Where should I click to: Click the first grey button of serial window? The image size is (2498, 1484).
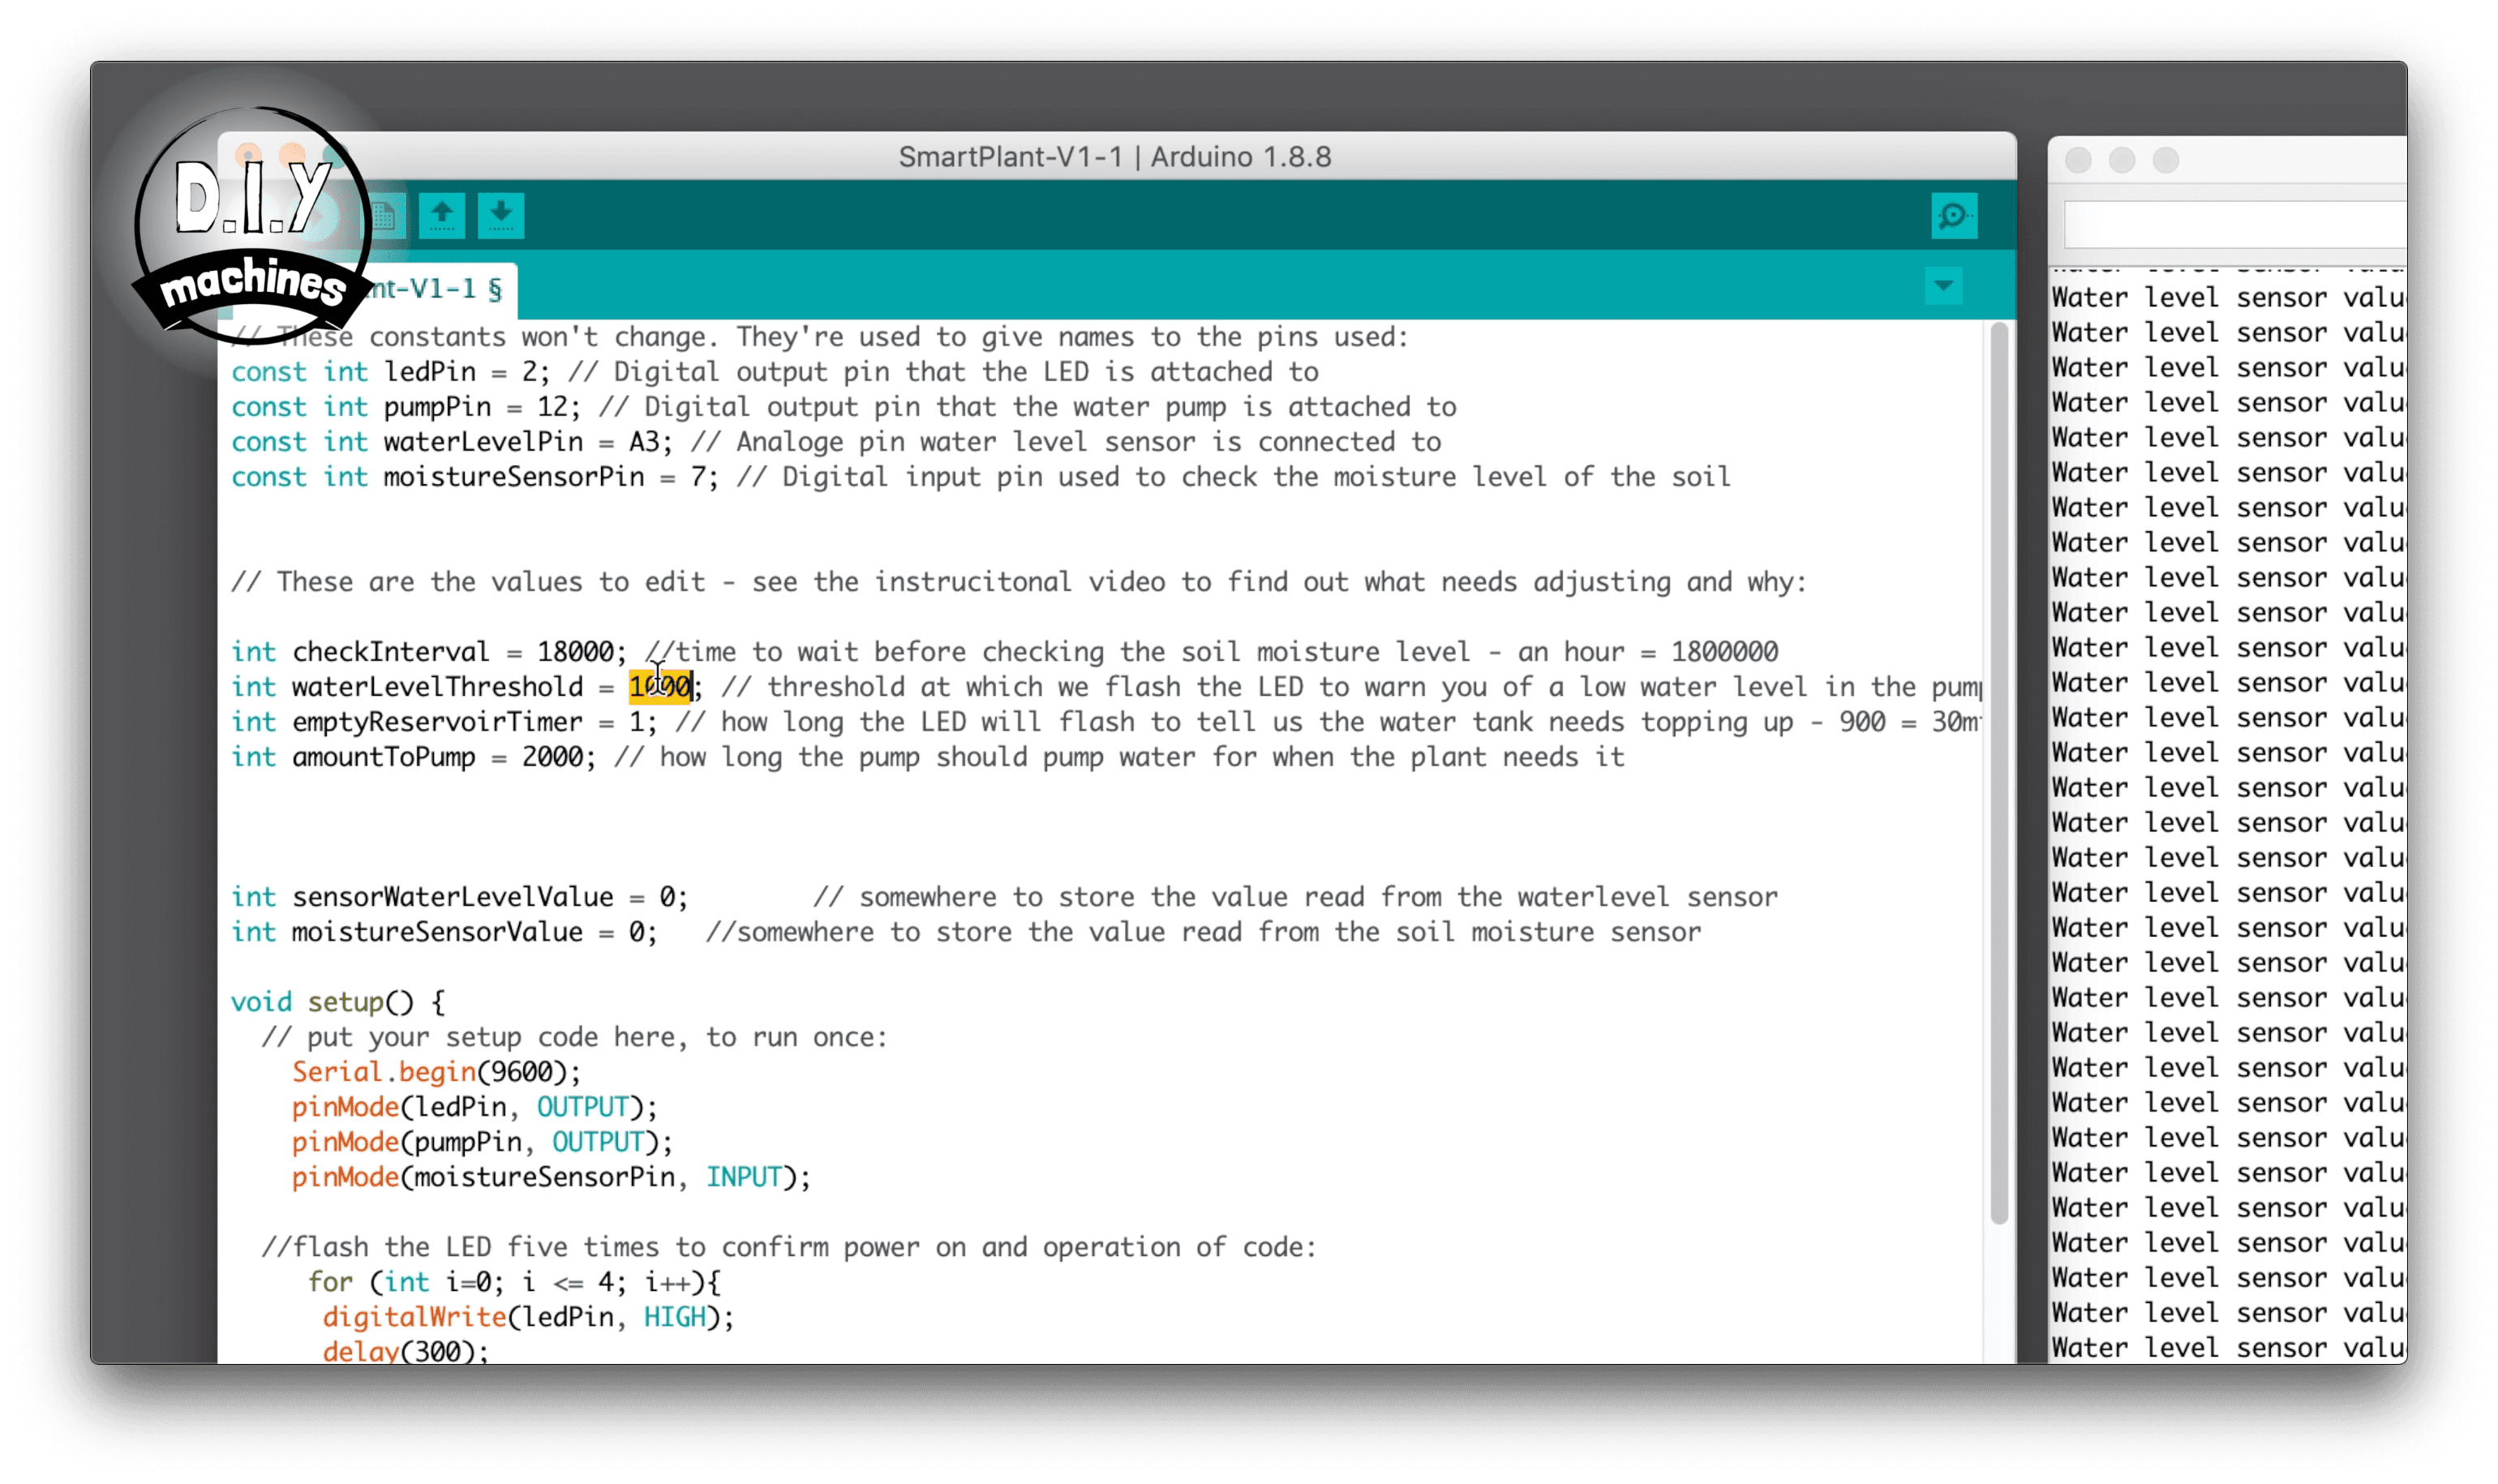pos(2078,160)
